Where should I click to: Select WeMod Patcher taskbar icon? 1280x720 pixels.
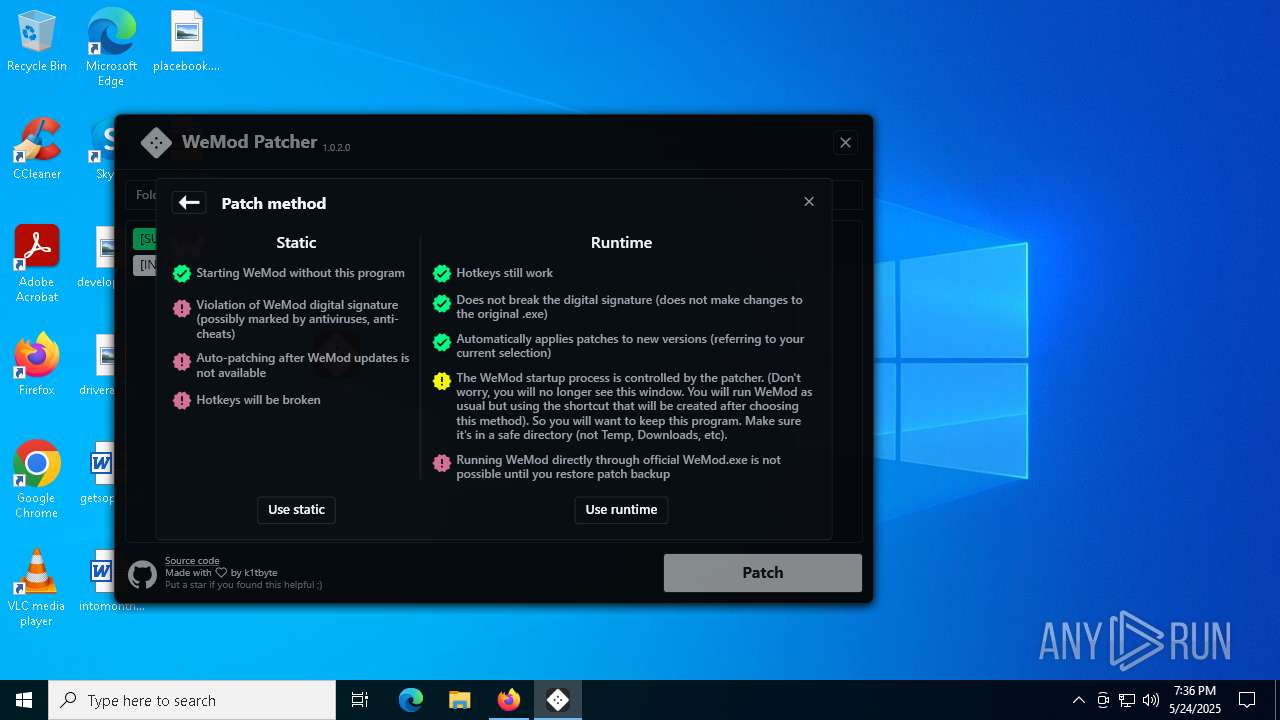pos(558,700)
